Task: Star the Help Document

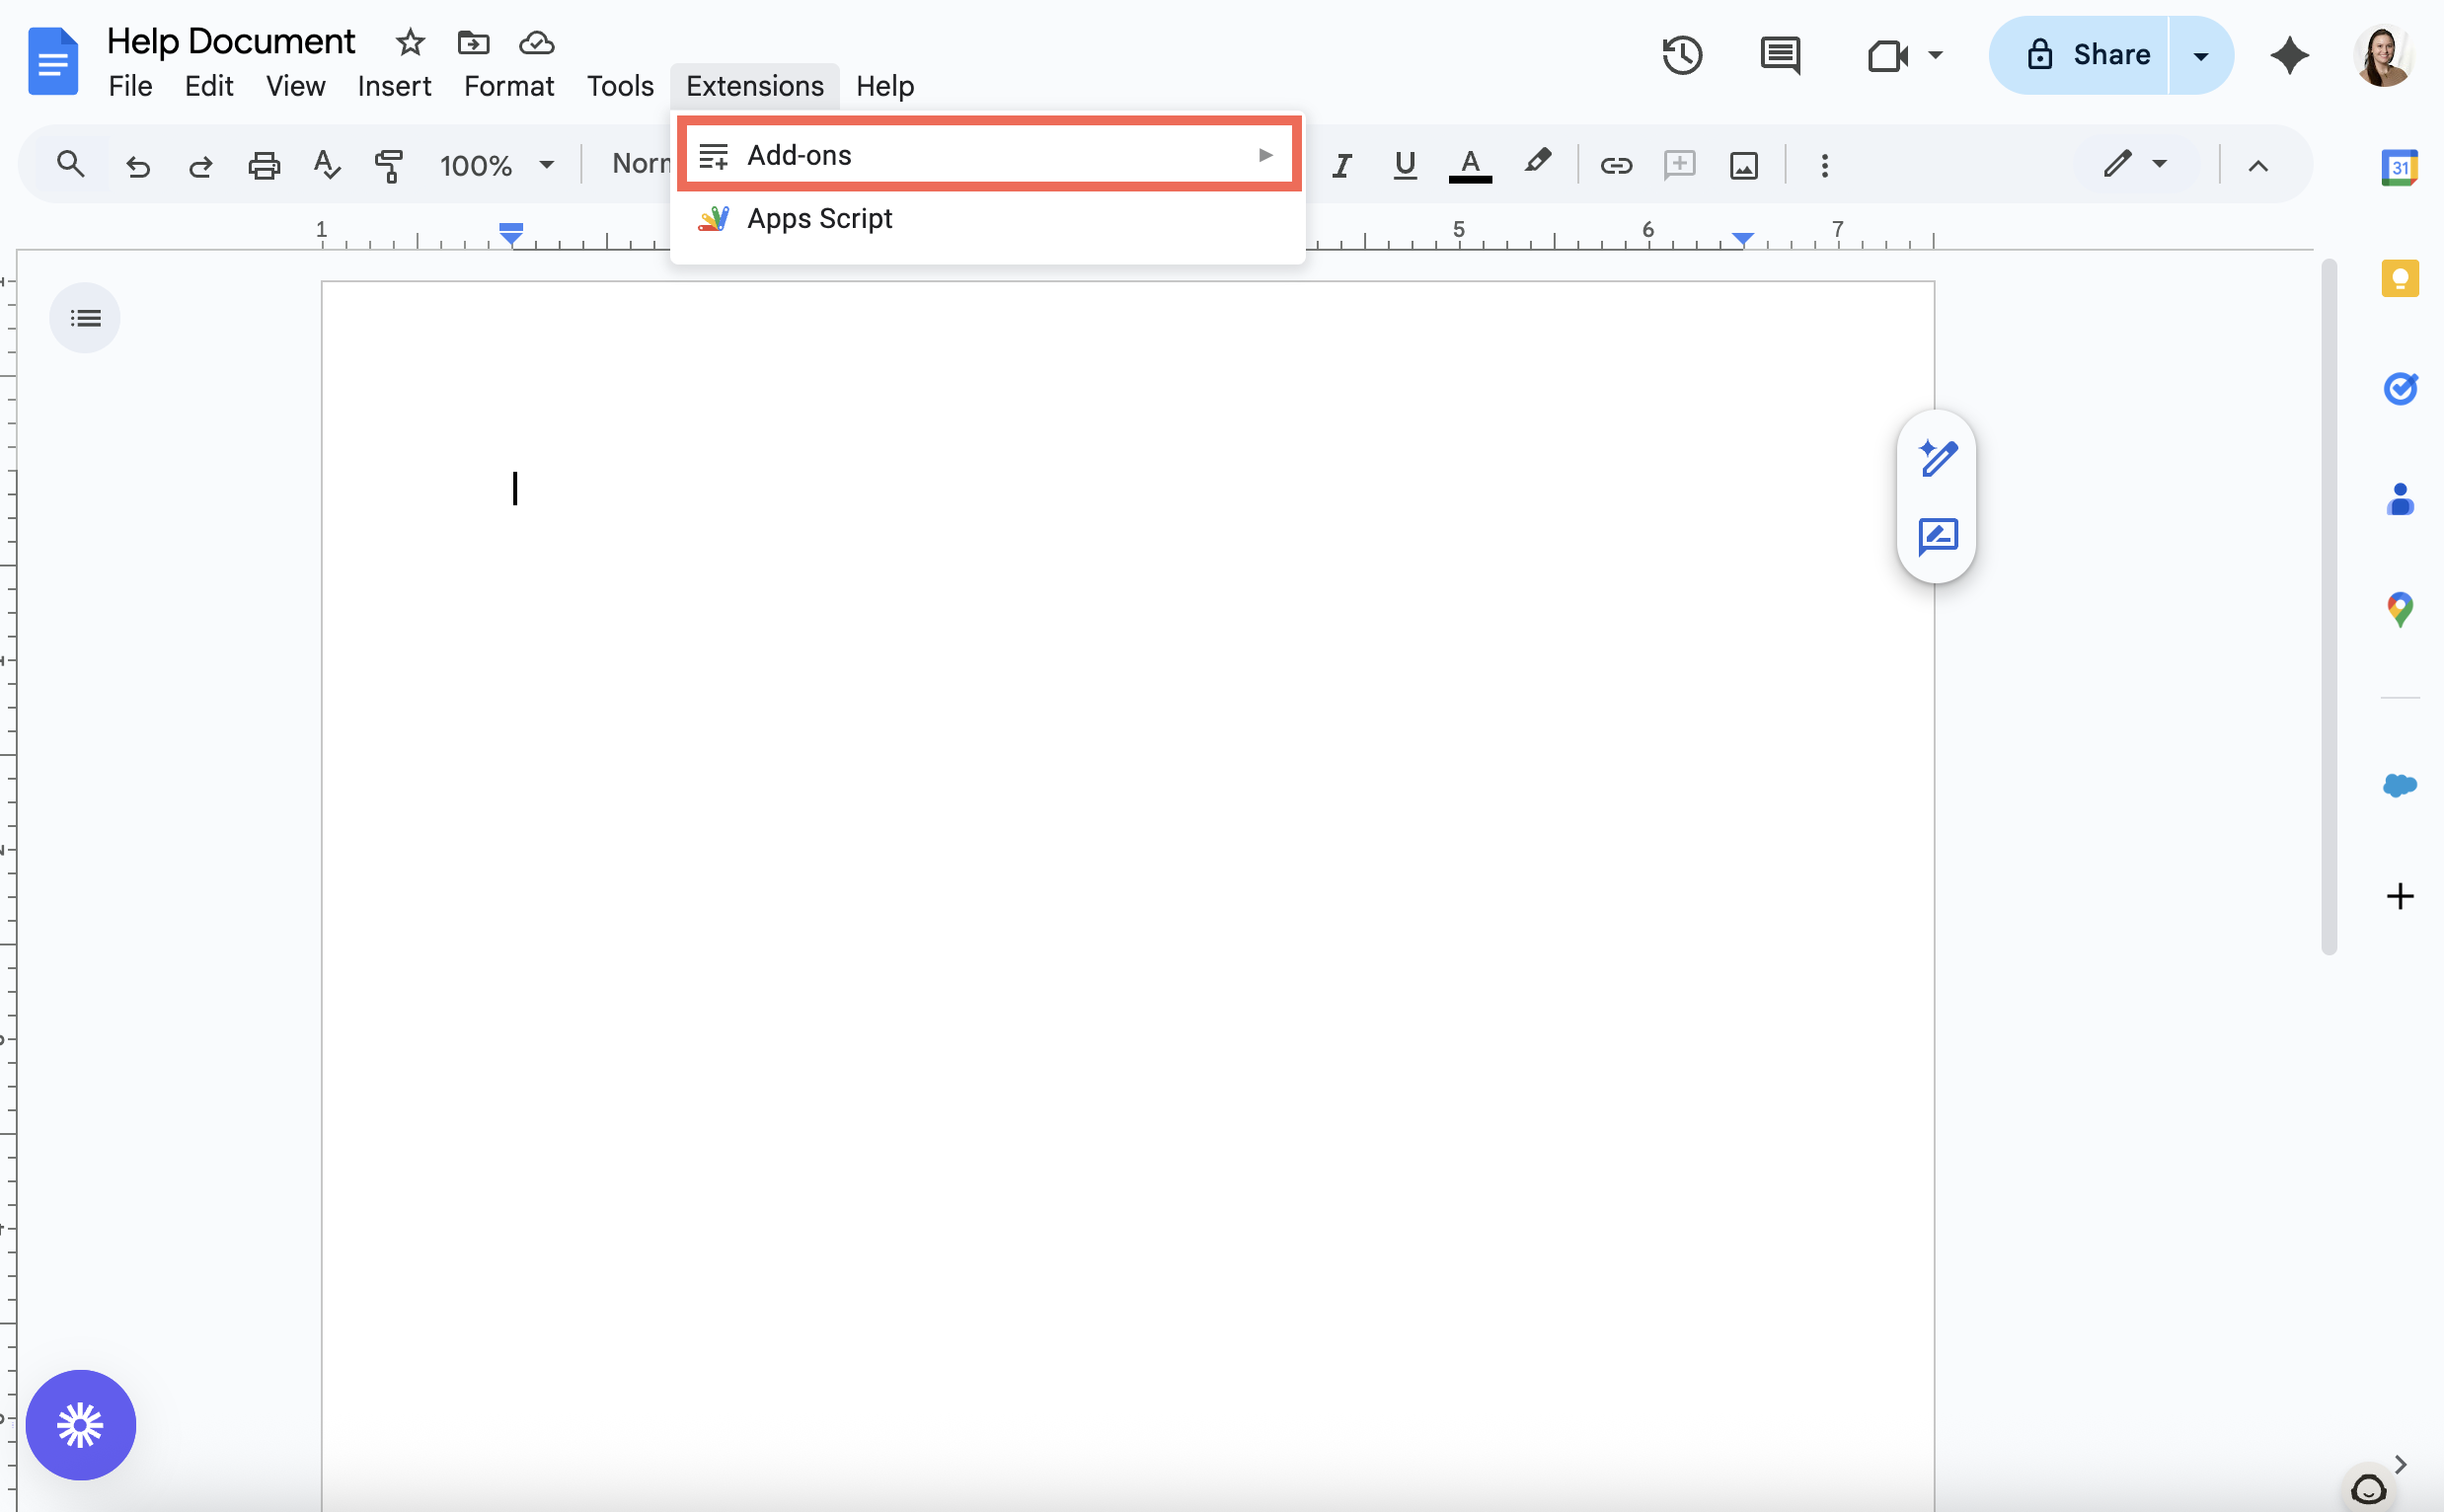Action: click(410, 42)
